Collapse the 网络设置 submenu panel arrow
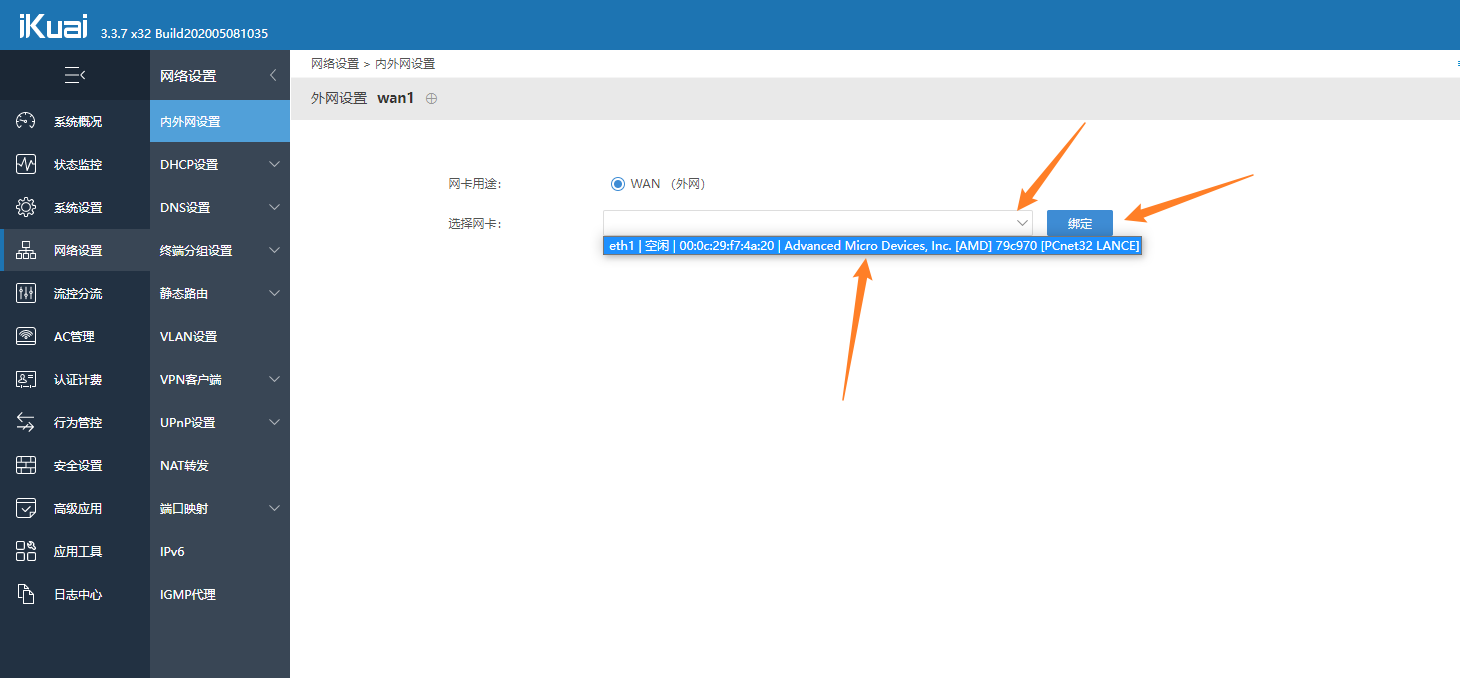The height and width of the screenshot is (678, 1460). click(274, 75)
